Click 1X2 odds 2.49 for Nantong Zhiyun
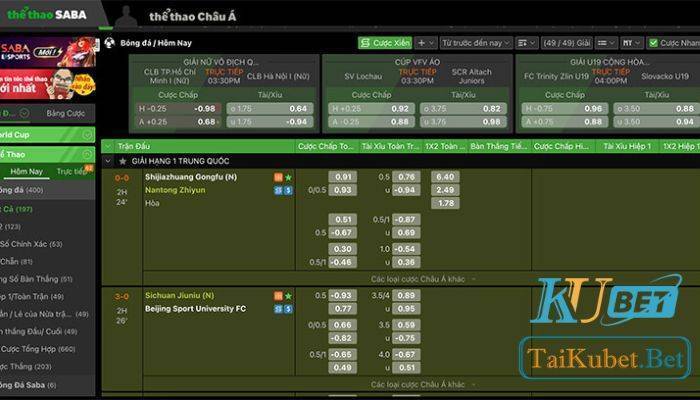The image size is (700, 400). (446, 190)
